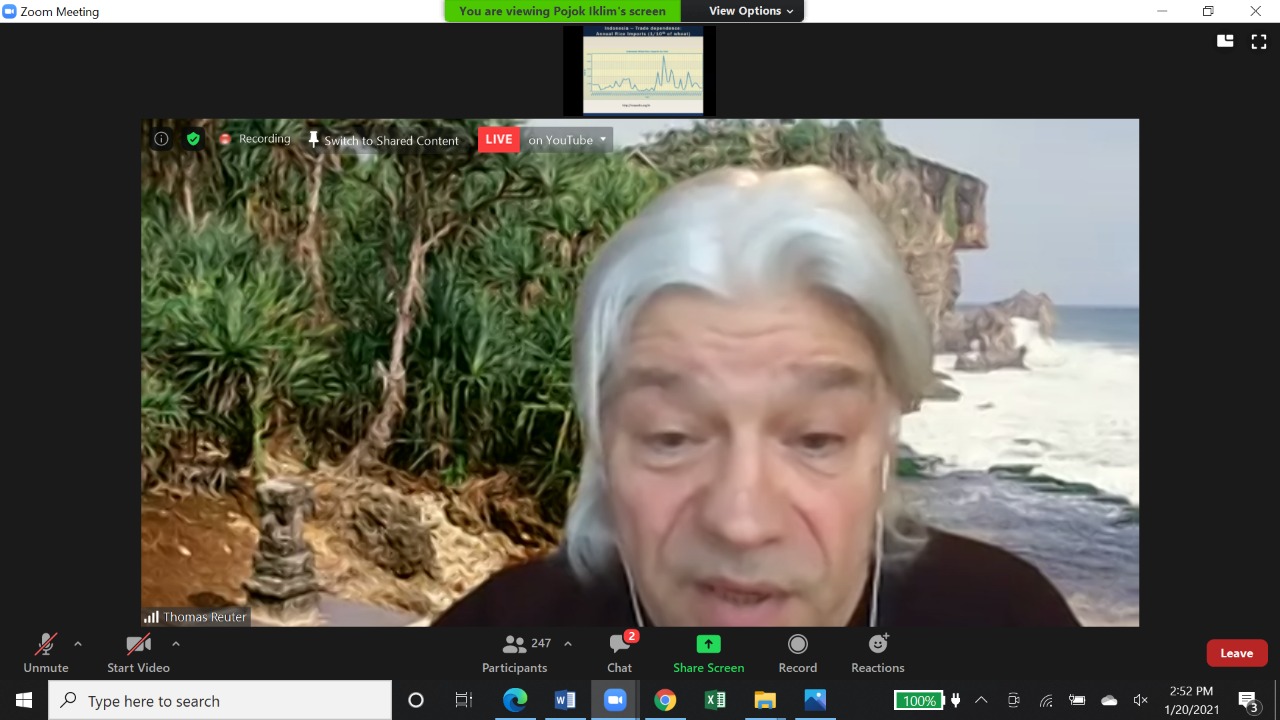Click the green Share Screen button
1280x720 pixels.
[x=708, y=653]
